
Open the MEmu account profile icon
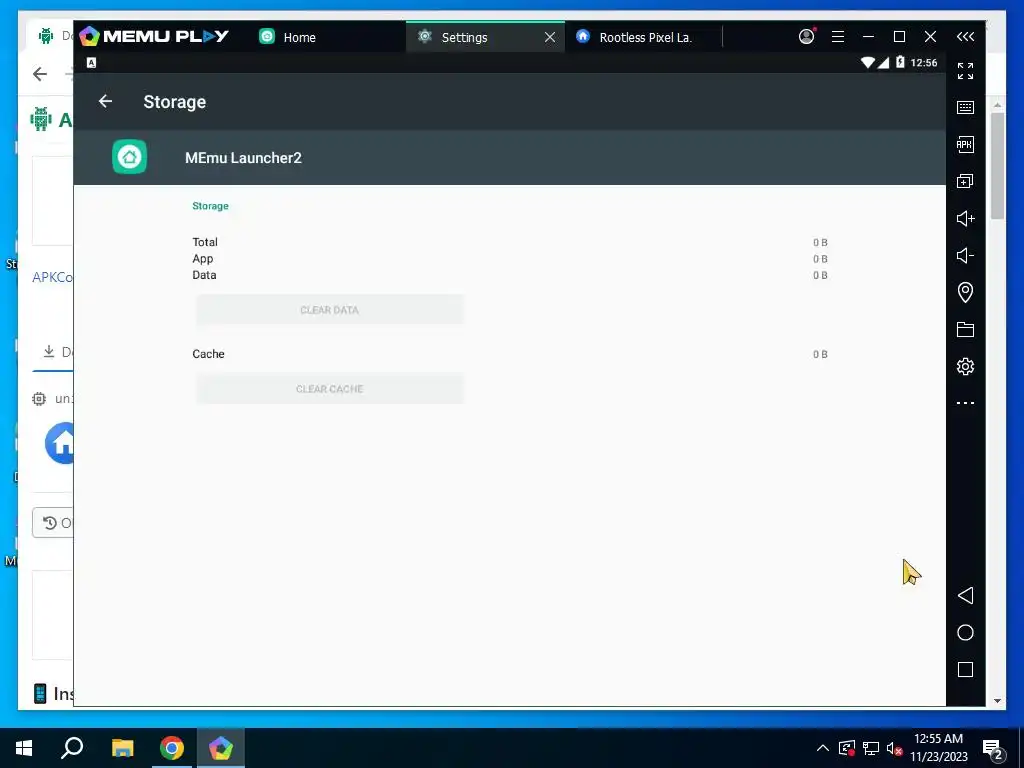click(807, 37)
